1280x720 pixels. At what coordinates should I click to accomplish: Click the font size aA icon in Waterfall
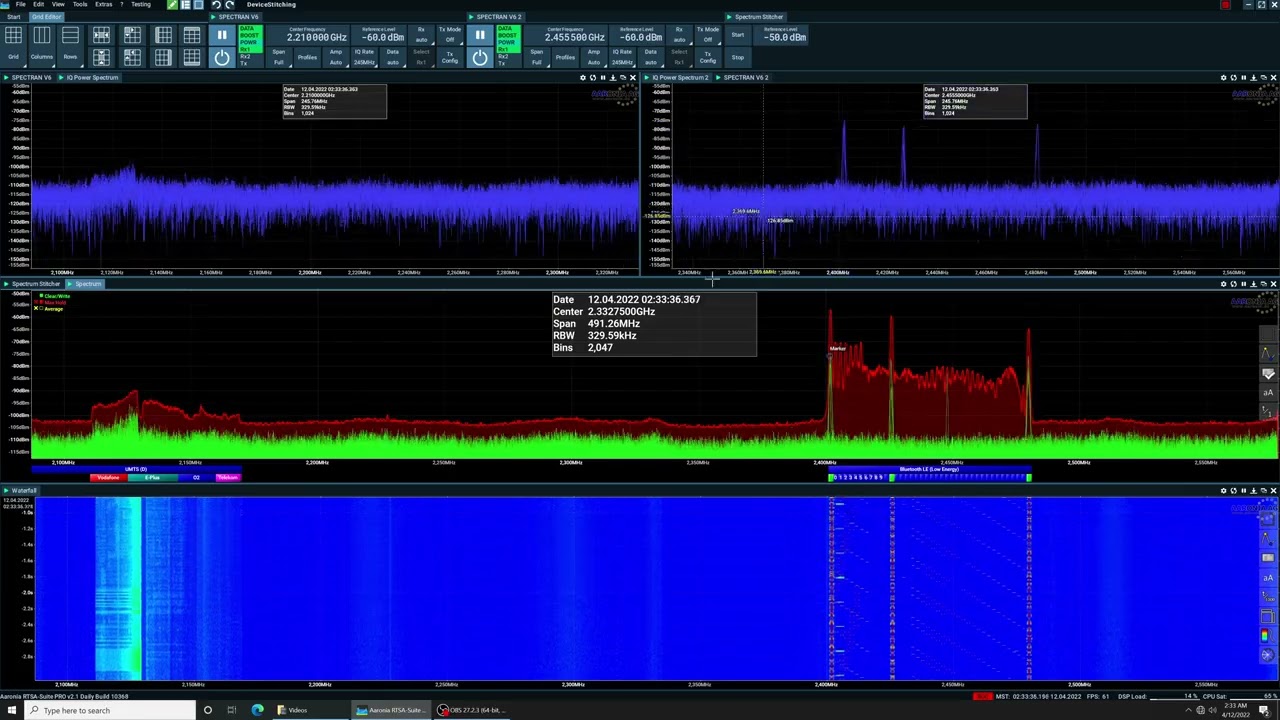point(1268,578)
